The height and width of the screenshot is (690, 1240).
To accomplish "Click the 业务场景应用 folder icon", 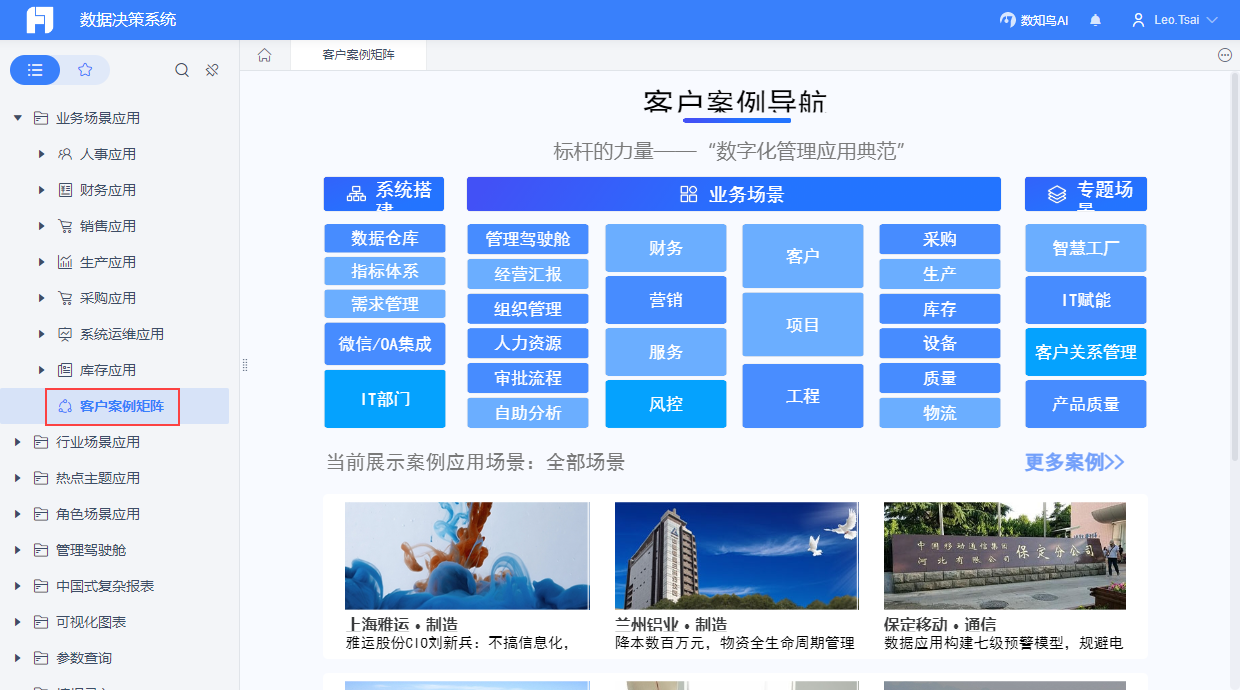I will (41, 118).
